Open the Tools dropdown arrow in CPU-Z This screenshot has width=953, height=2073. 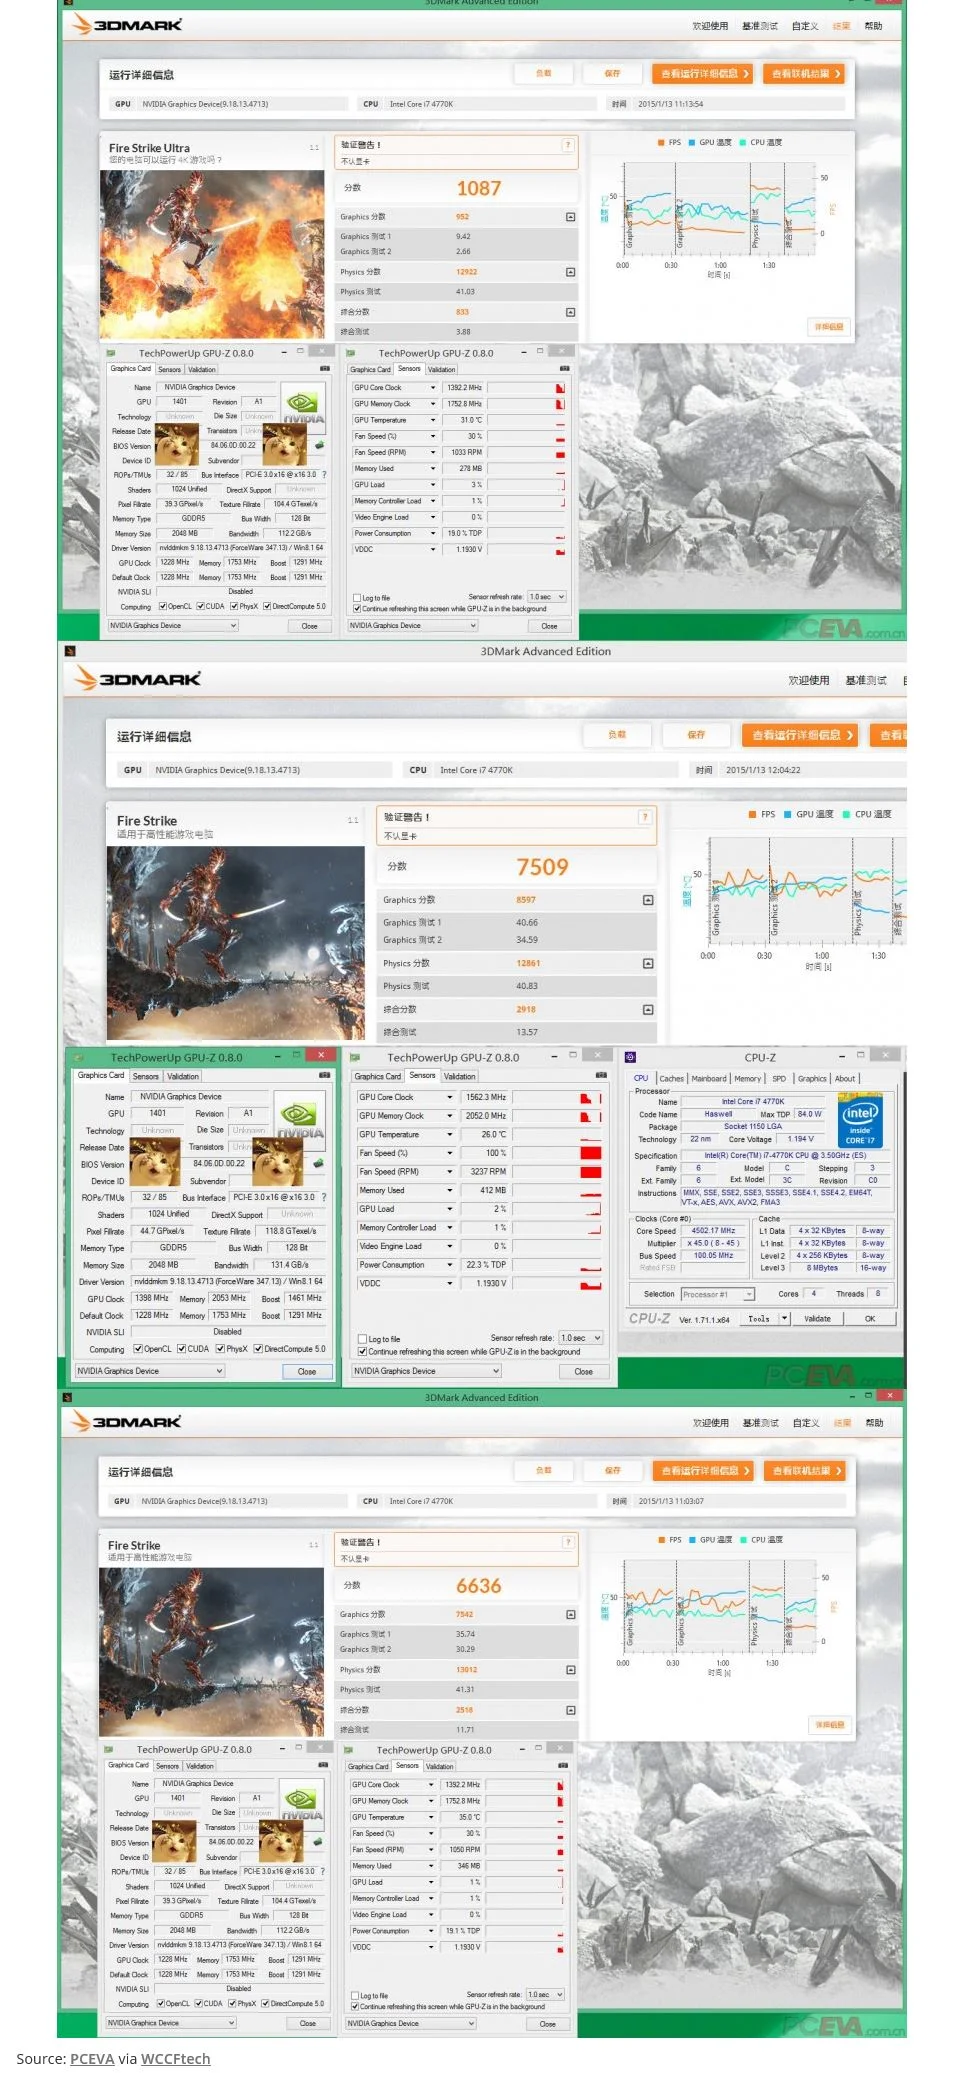pyautogui.click(x=785, y=1319)
